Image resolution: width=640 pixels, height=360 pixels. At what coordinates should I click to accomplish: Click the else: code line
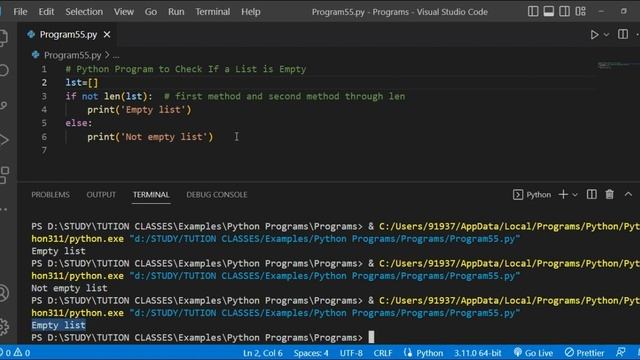pos(79,123)
